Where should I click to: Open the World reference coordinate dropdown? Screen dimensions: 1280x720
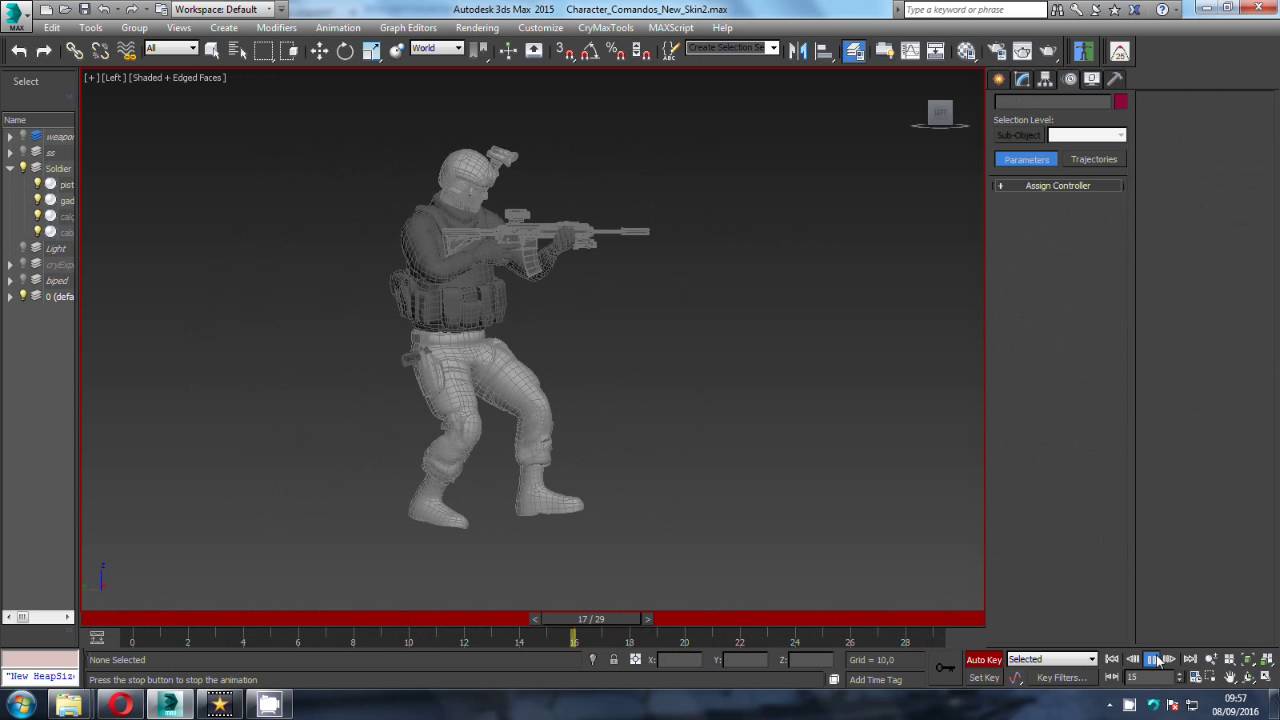437,48
